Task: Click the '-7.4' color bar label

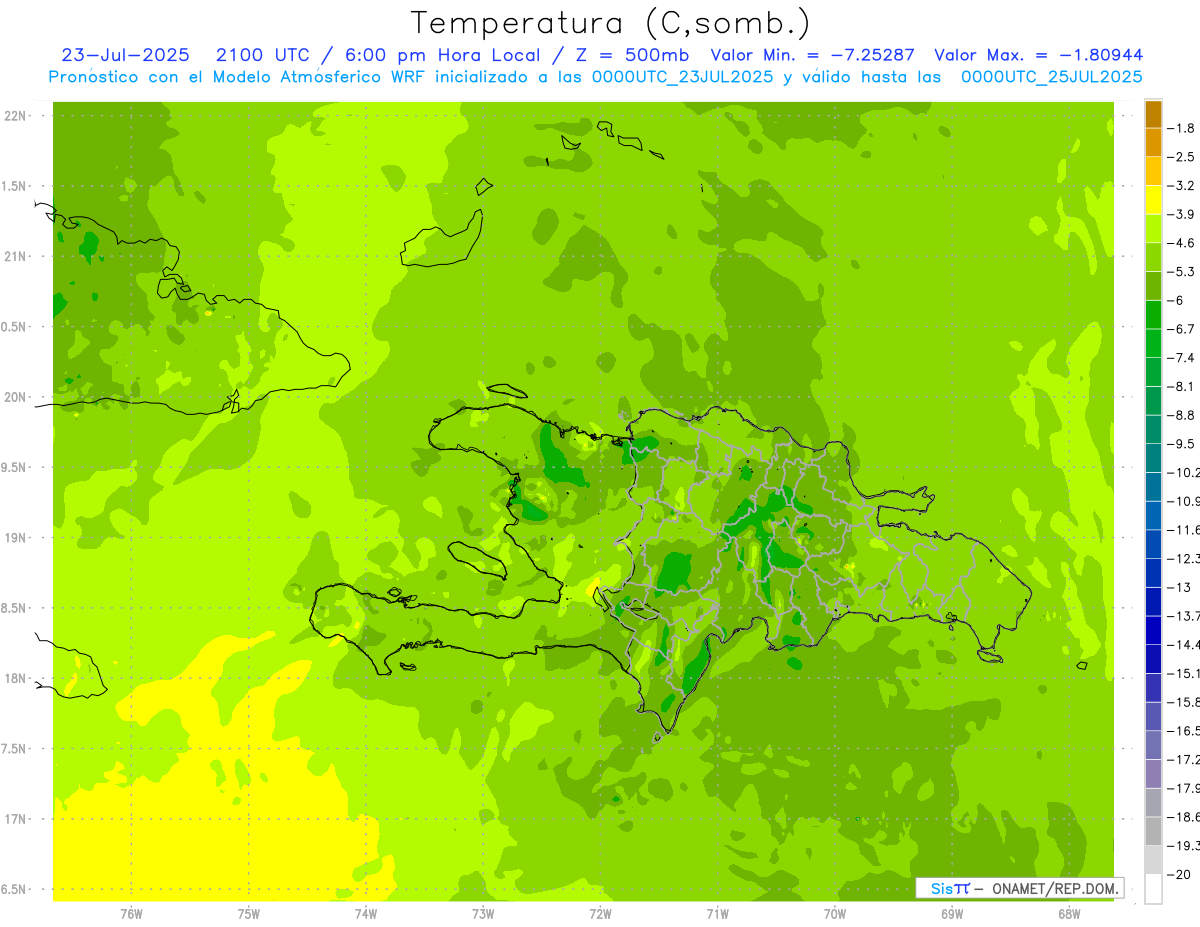Action: [1181, 358]
